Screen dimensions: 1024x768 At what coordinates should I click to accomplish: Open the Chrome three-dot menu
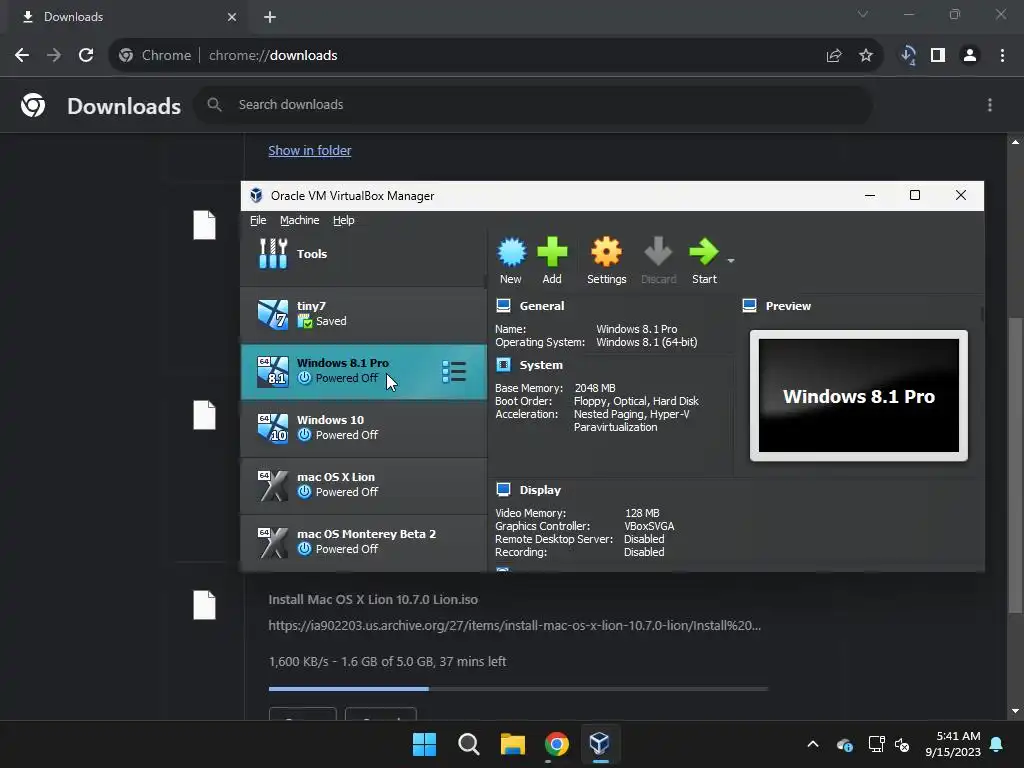(x=1002, y=56)
